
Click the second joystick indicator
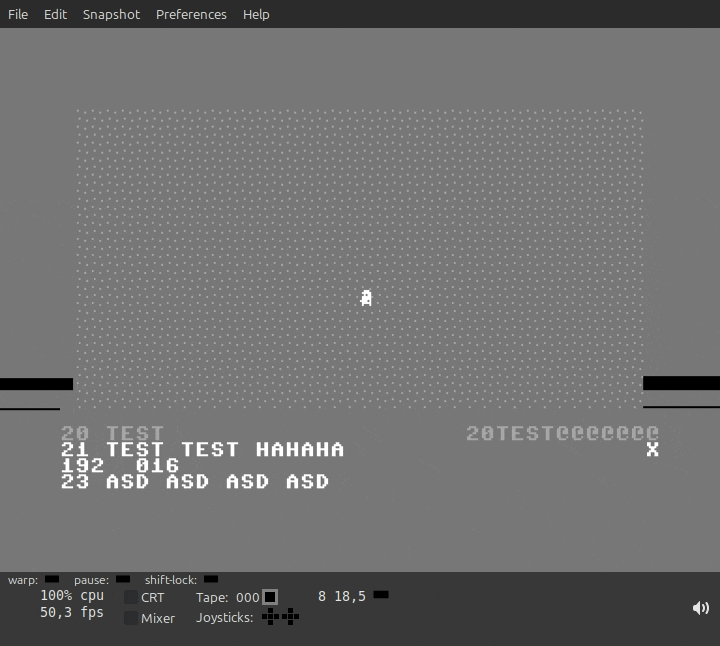point(290,617)
